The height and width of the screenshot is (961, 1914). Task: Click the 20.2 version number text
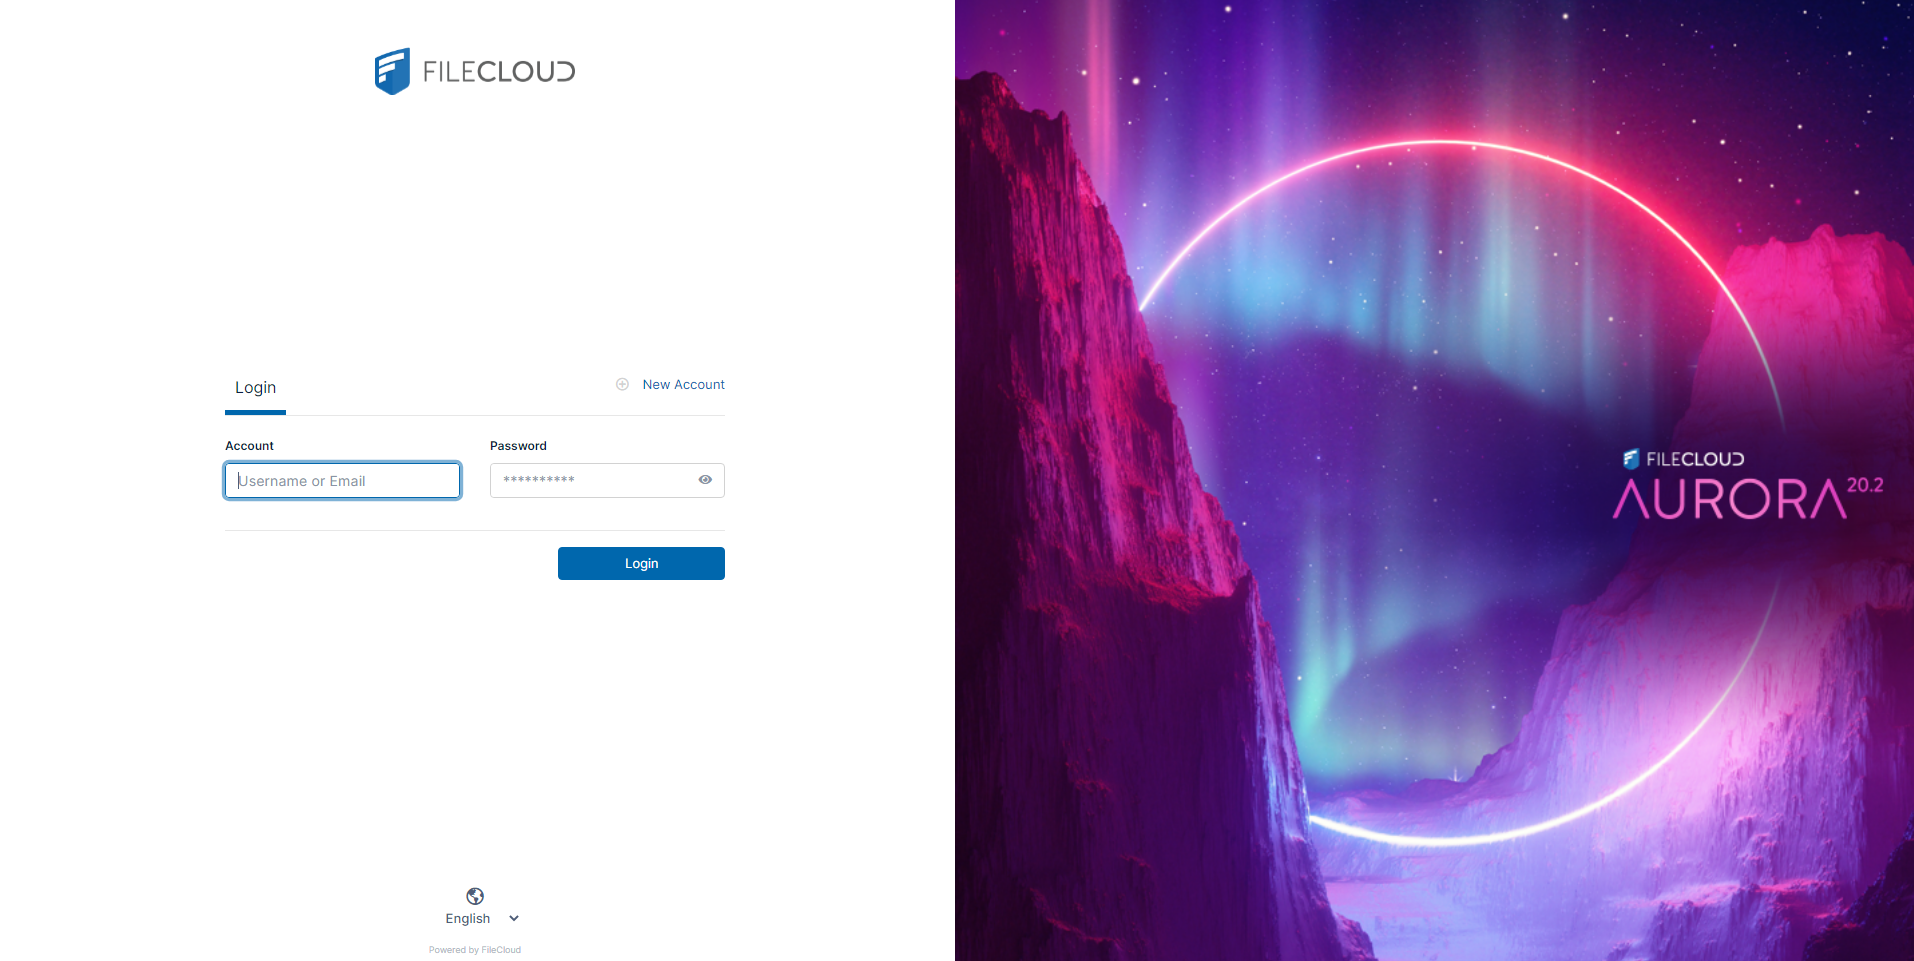(1865, 485)
